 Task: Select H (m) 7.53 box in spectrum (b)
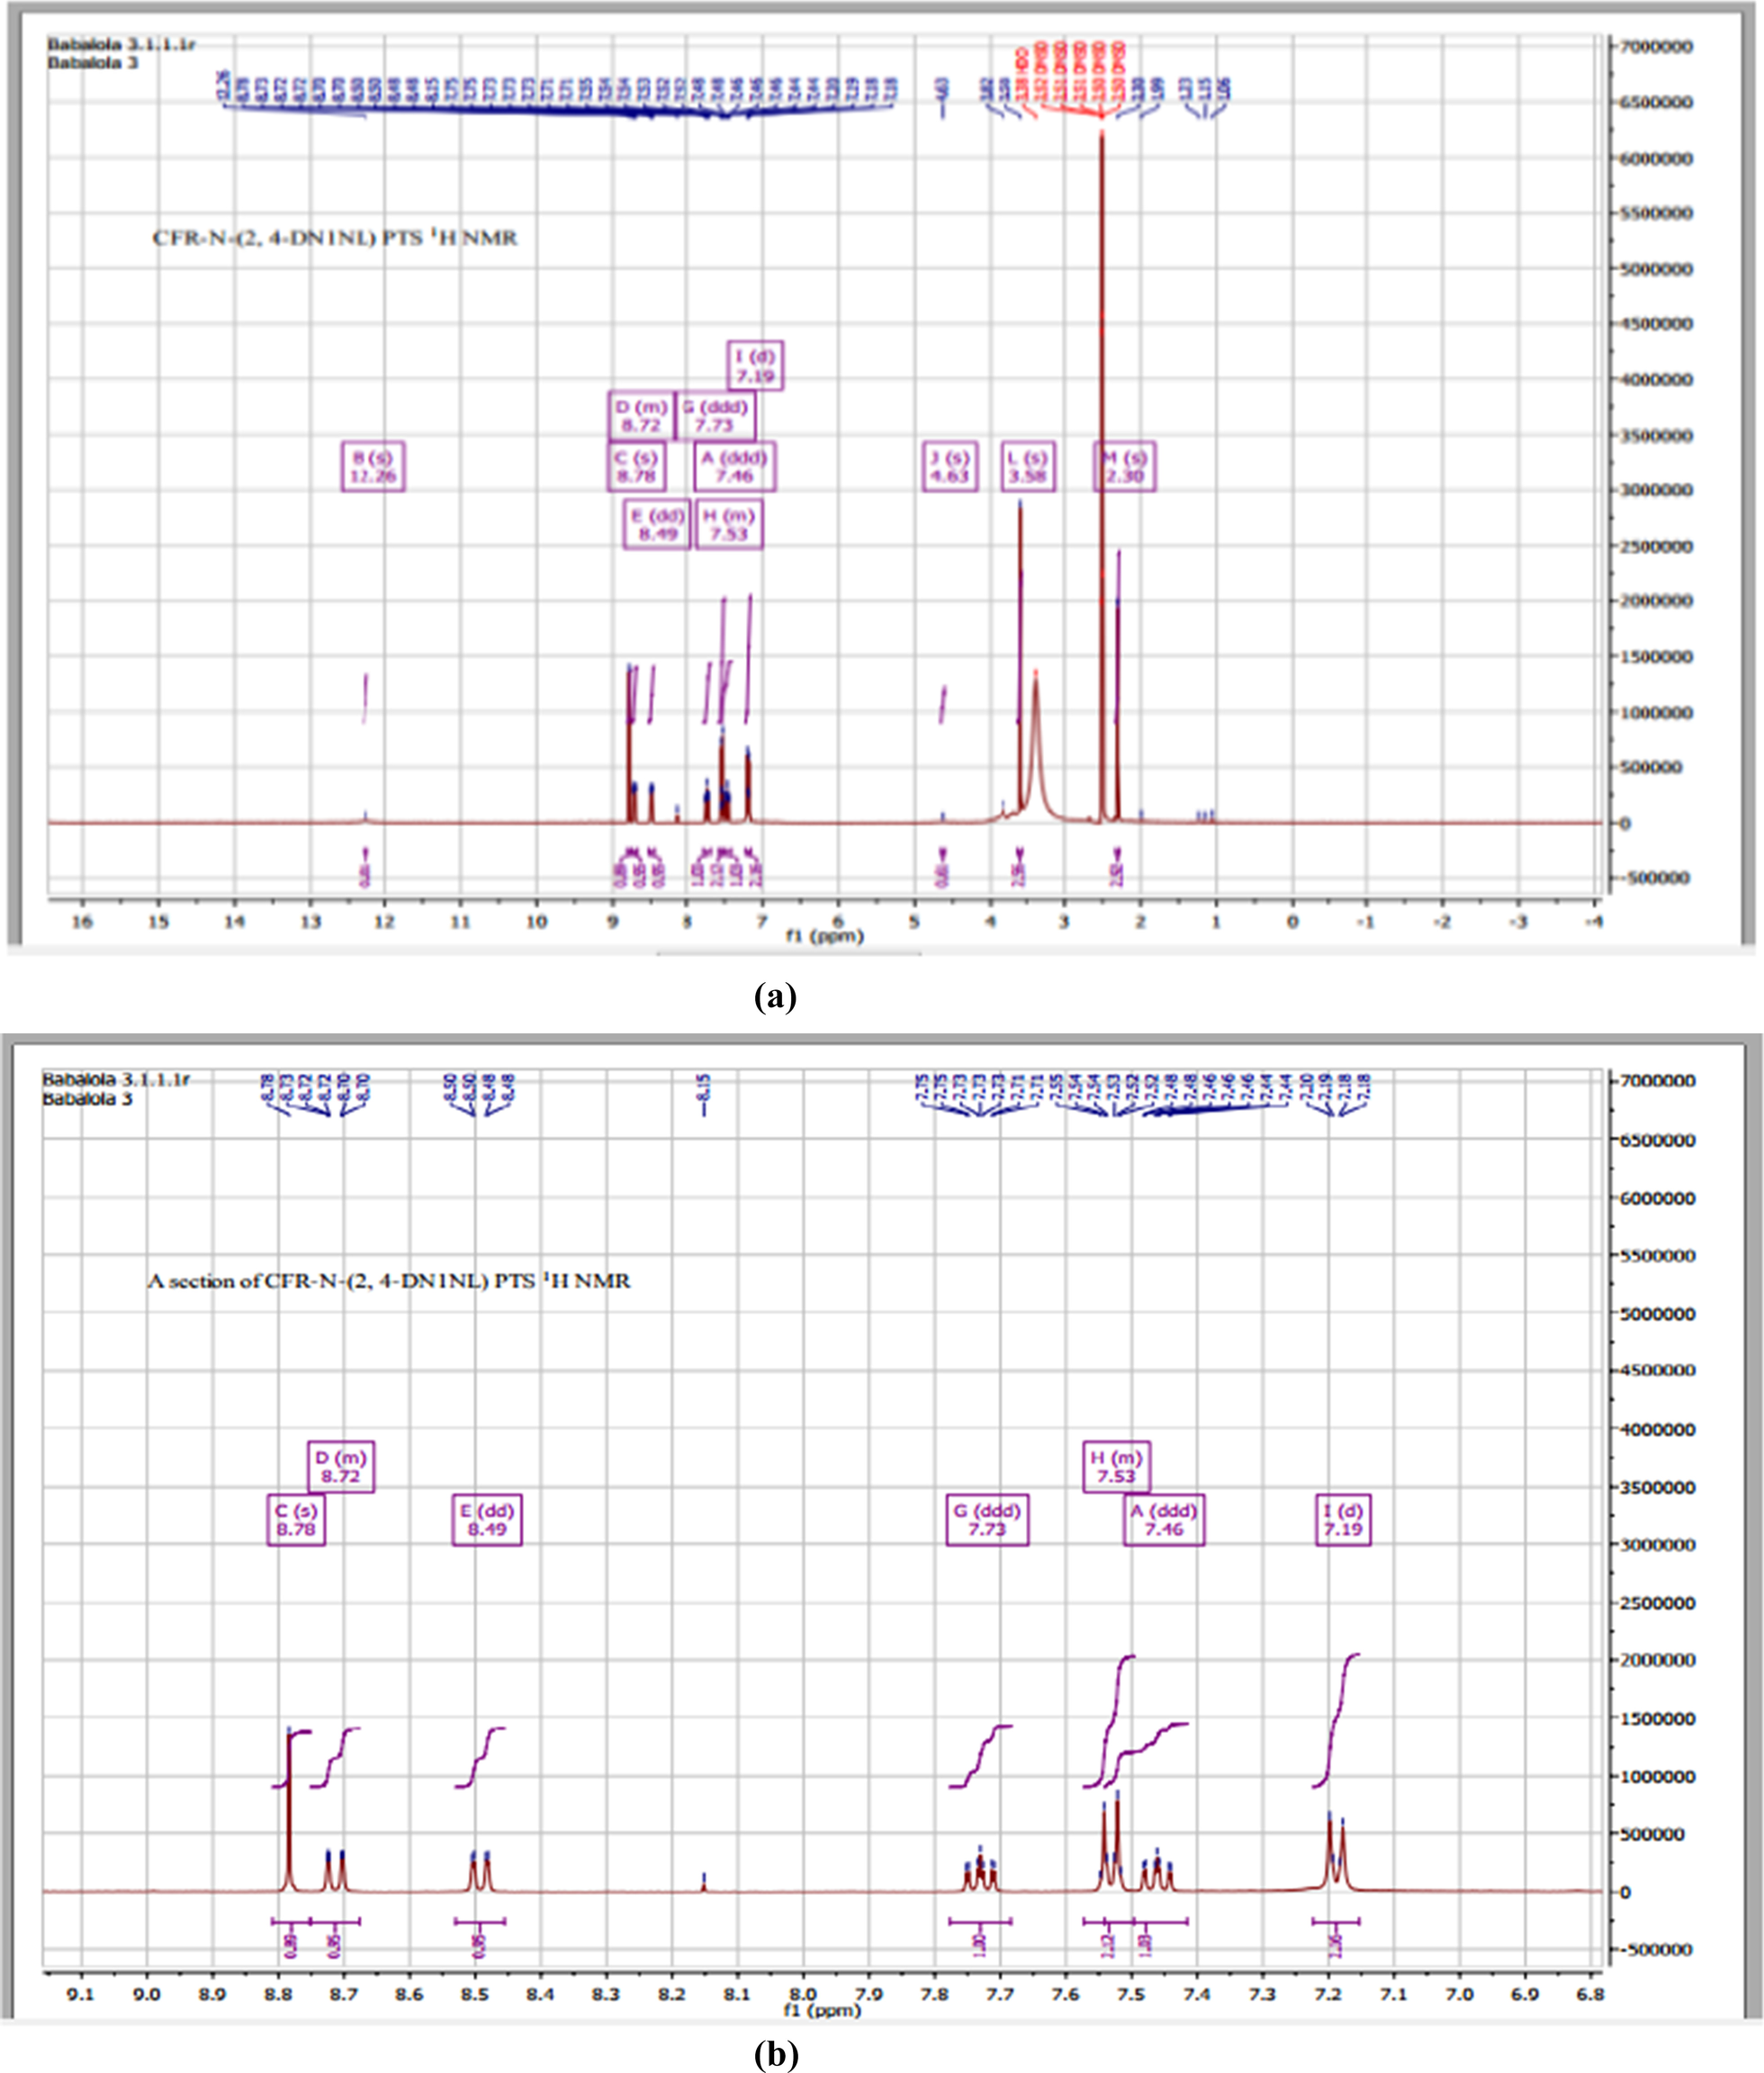tap(1117, 1467)
